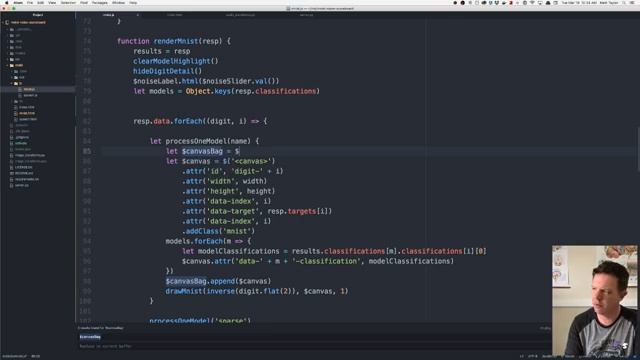Click 'let modelClassifications' line
The image size is (640, 360).
pos(334,251)
